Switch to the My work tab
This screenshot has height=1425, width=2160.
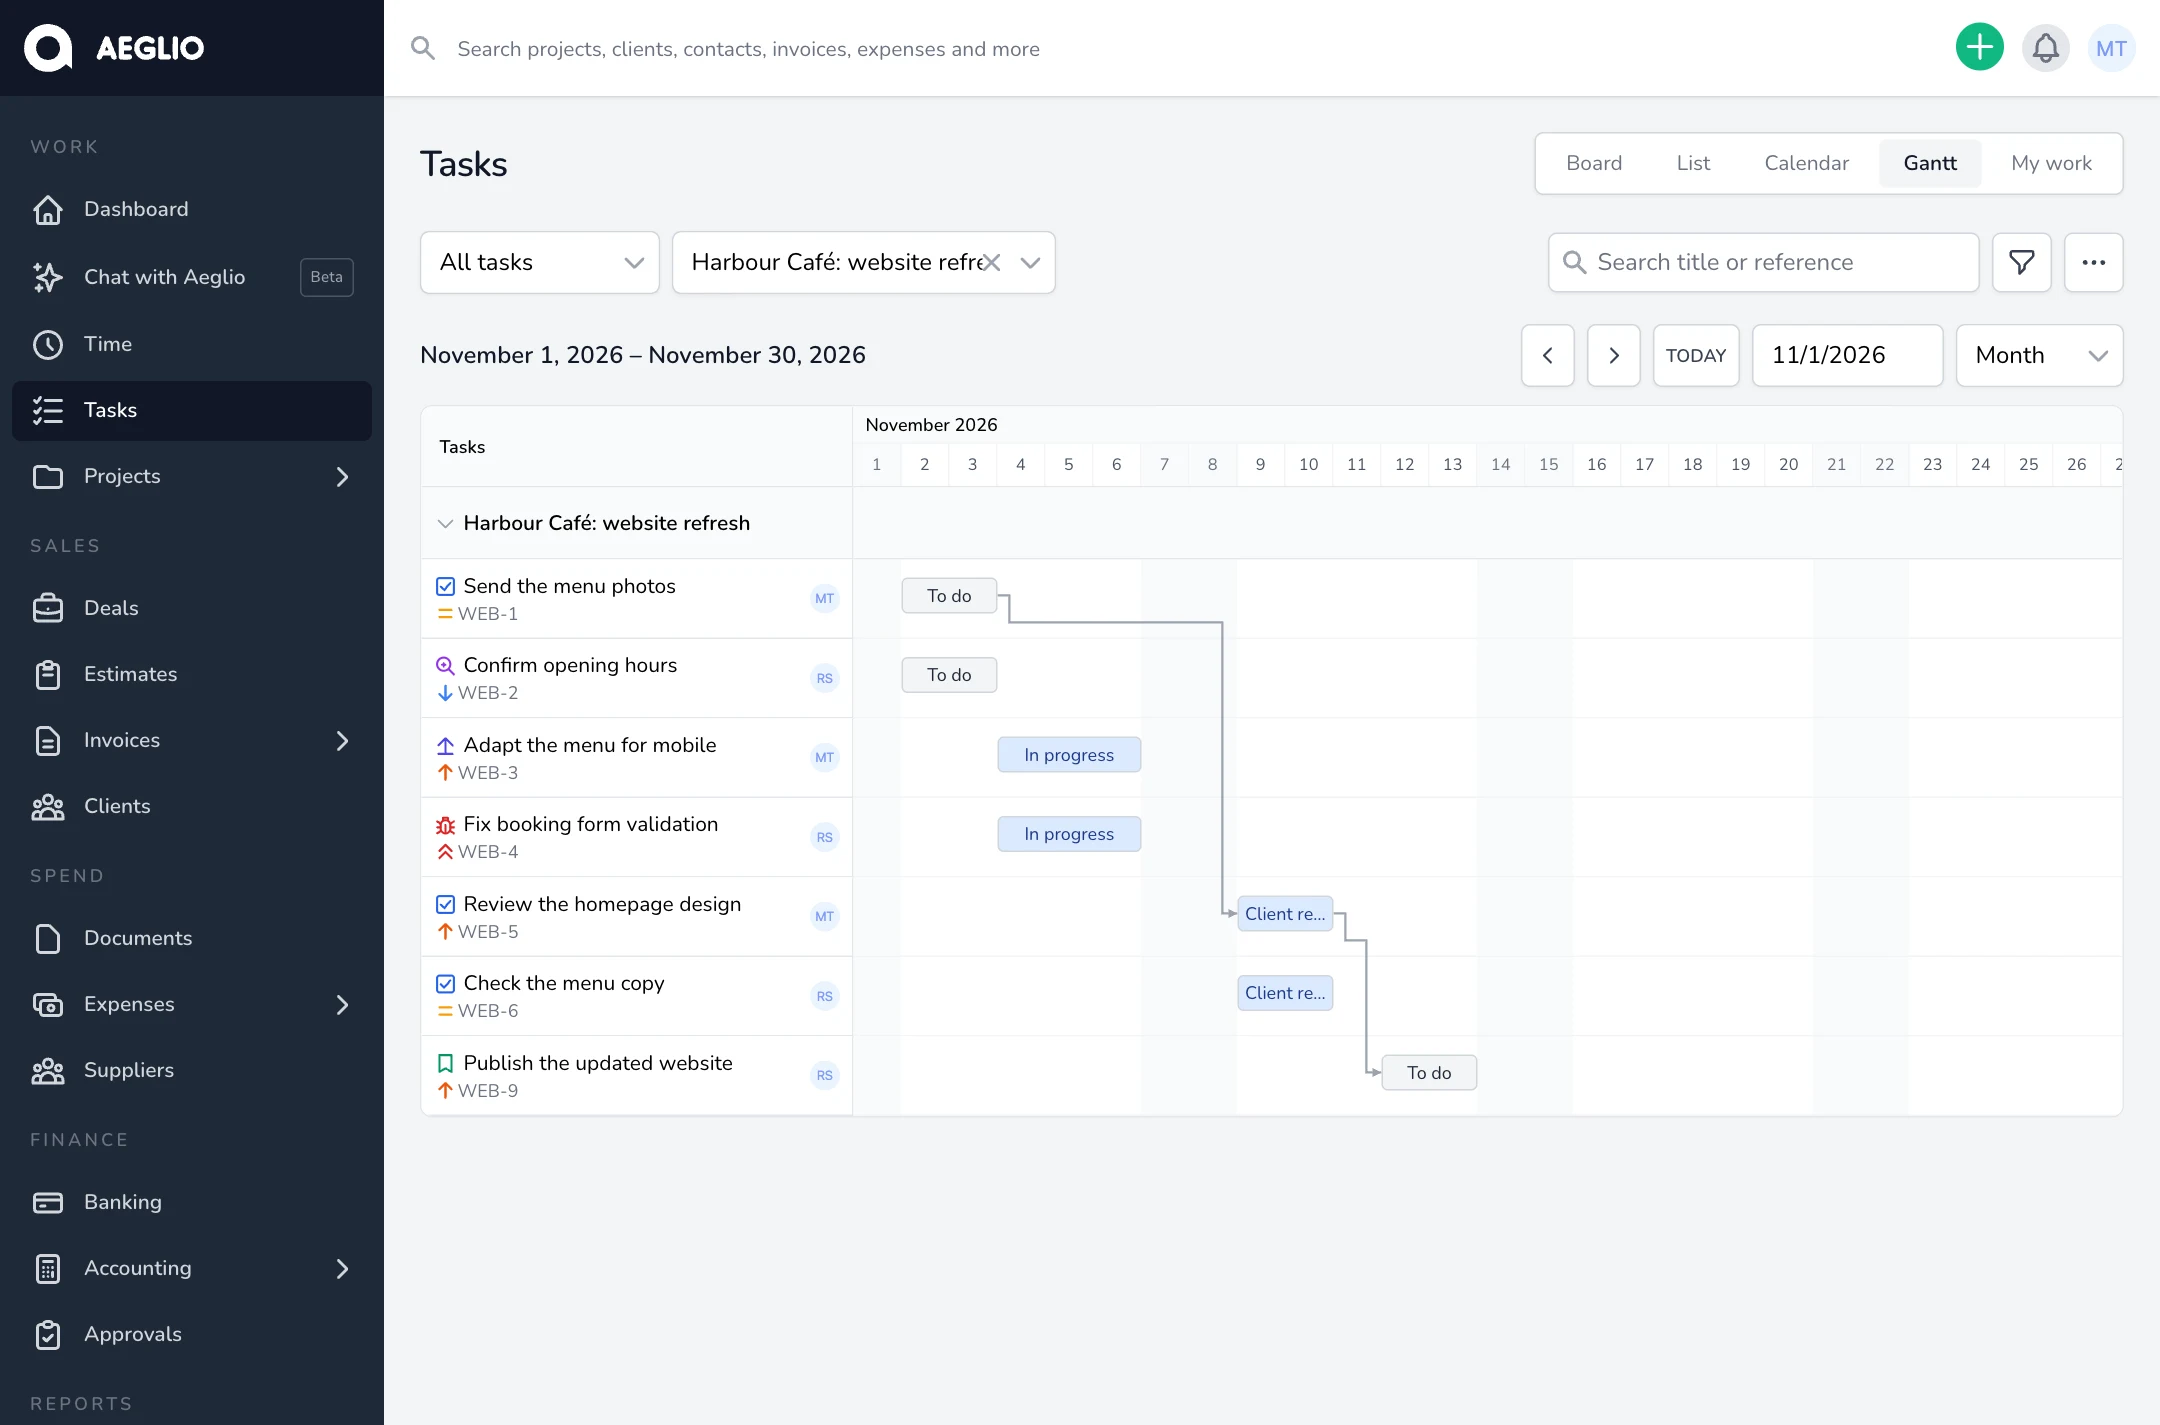2051,163
